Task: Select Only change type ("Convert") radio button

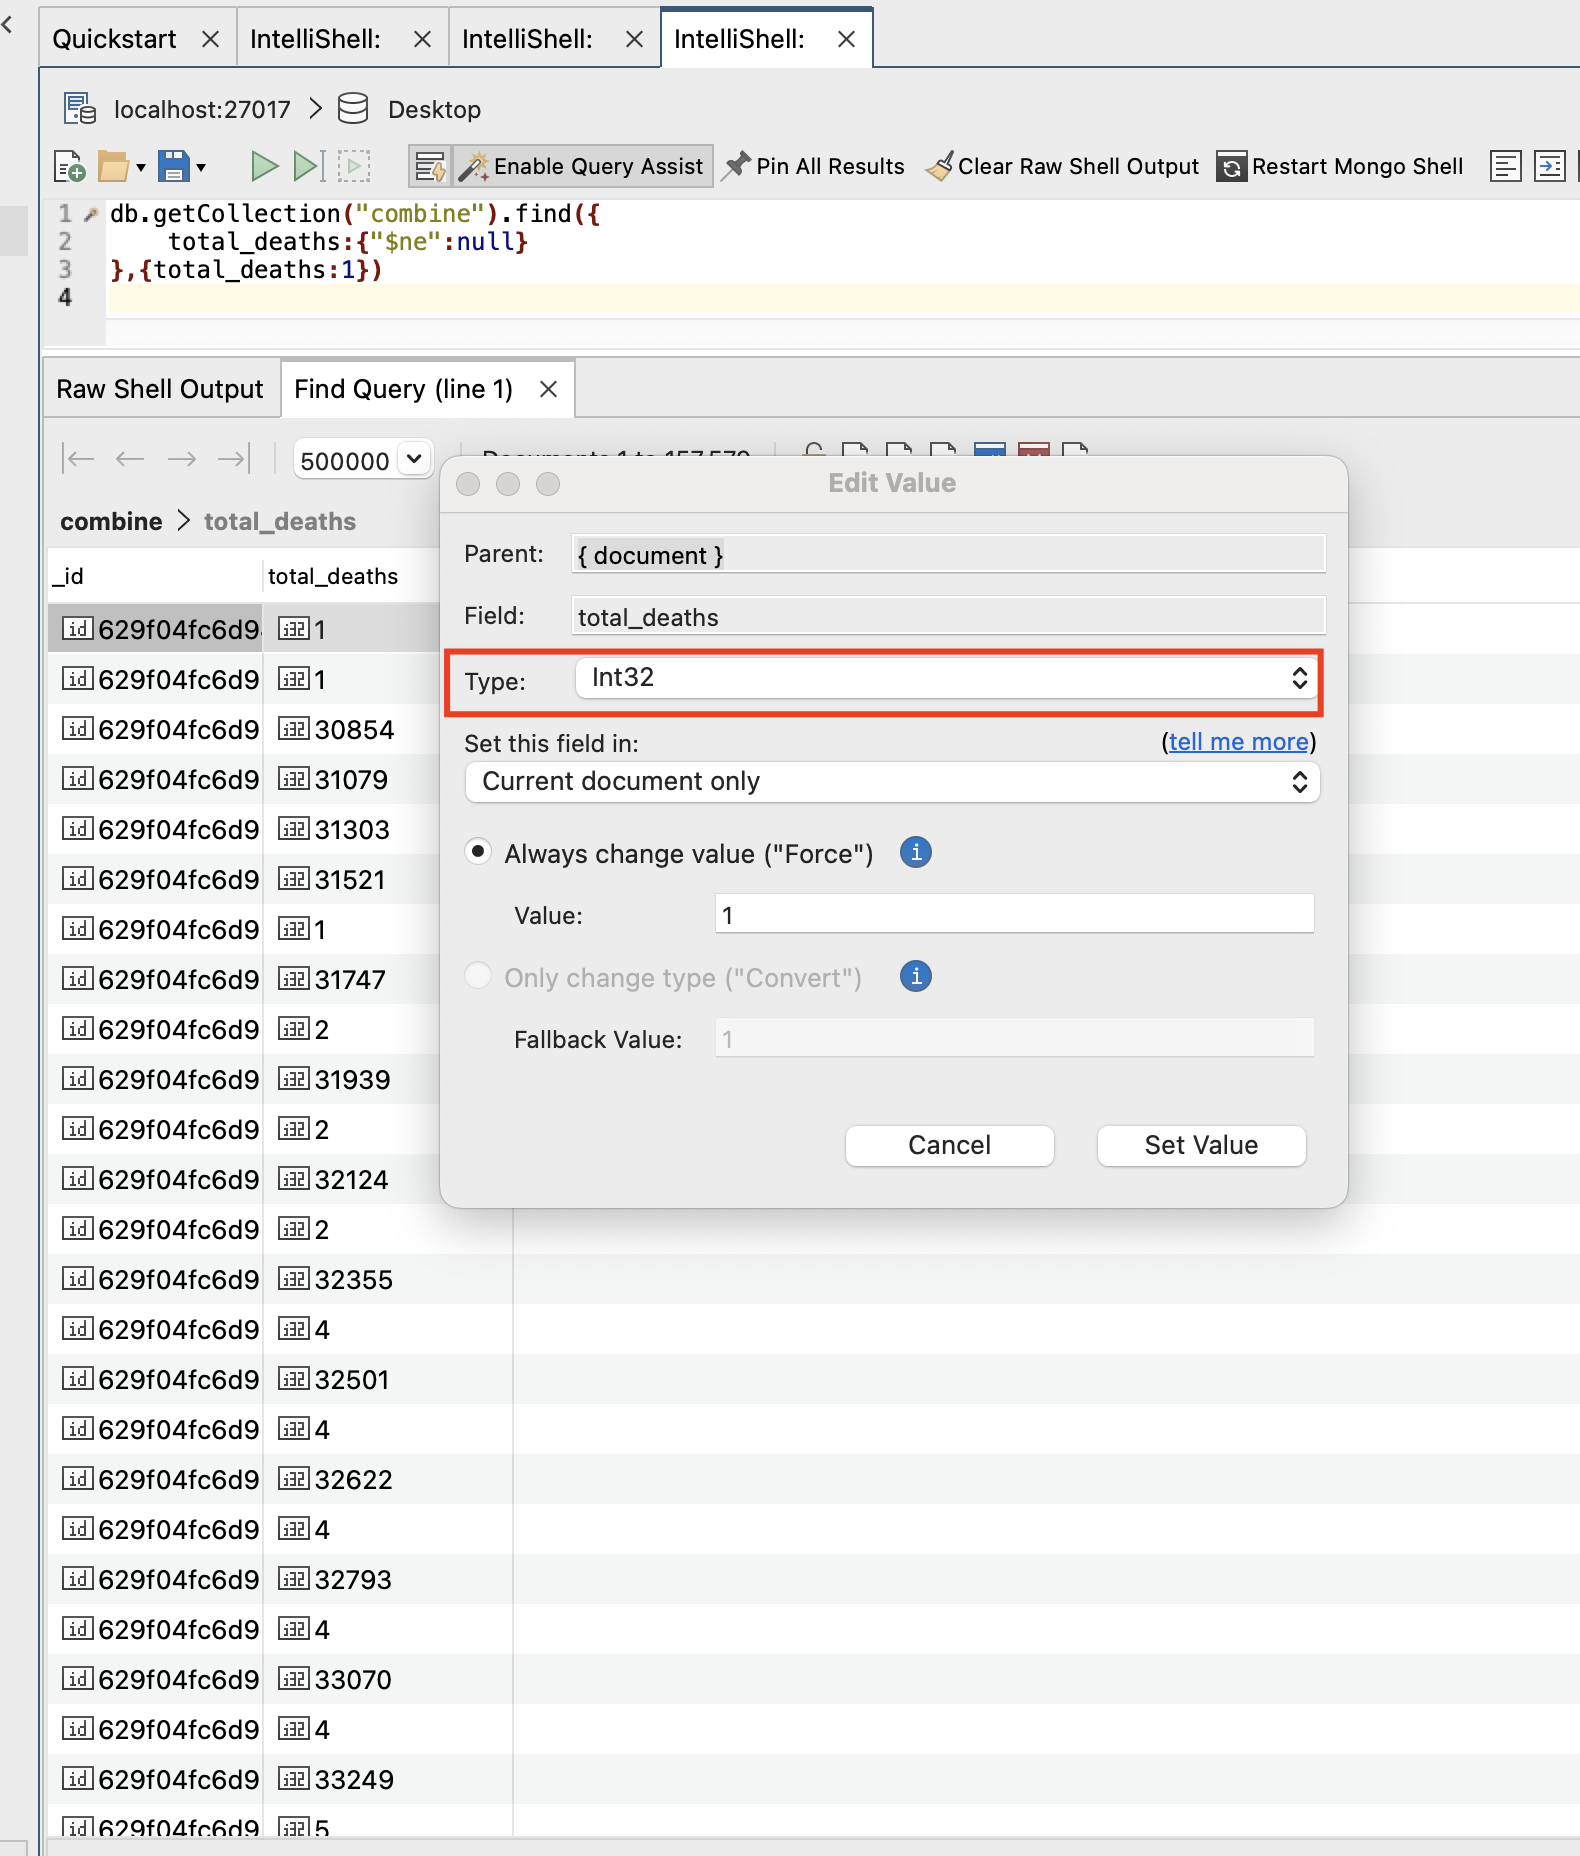Action: pos(479,976)
